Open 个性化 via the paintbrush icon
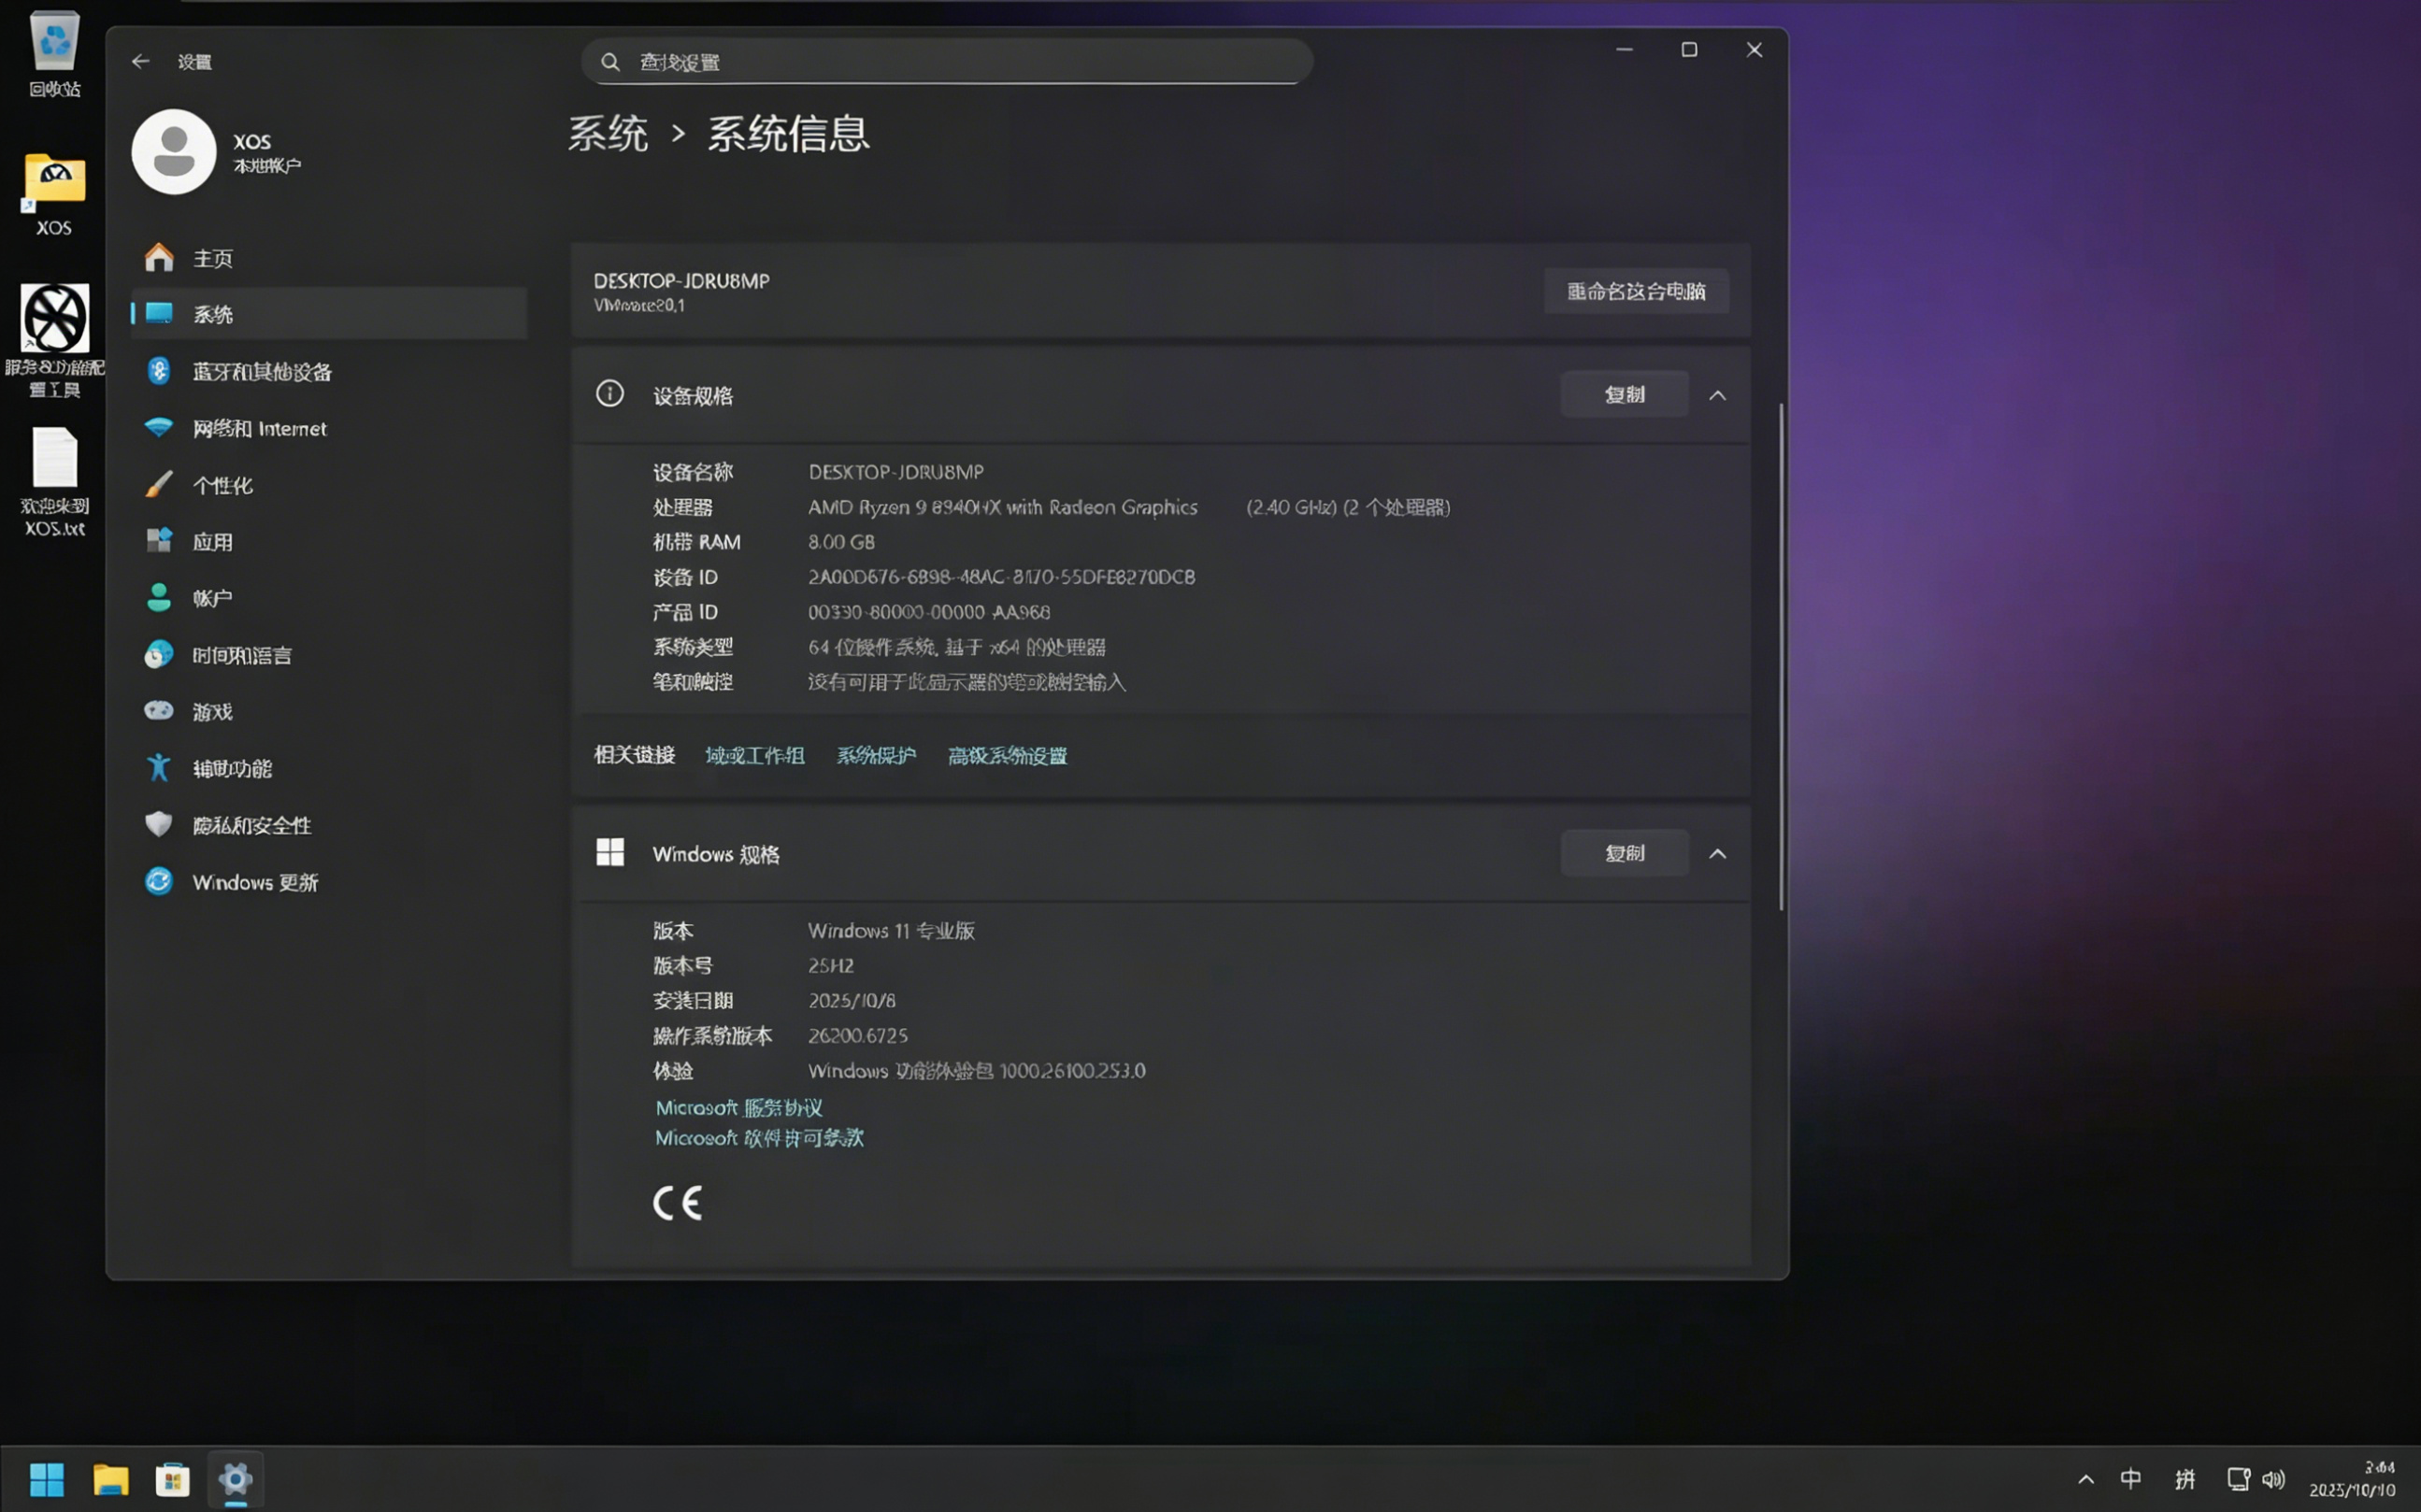 (159, 485)
